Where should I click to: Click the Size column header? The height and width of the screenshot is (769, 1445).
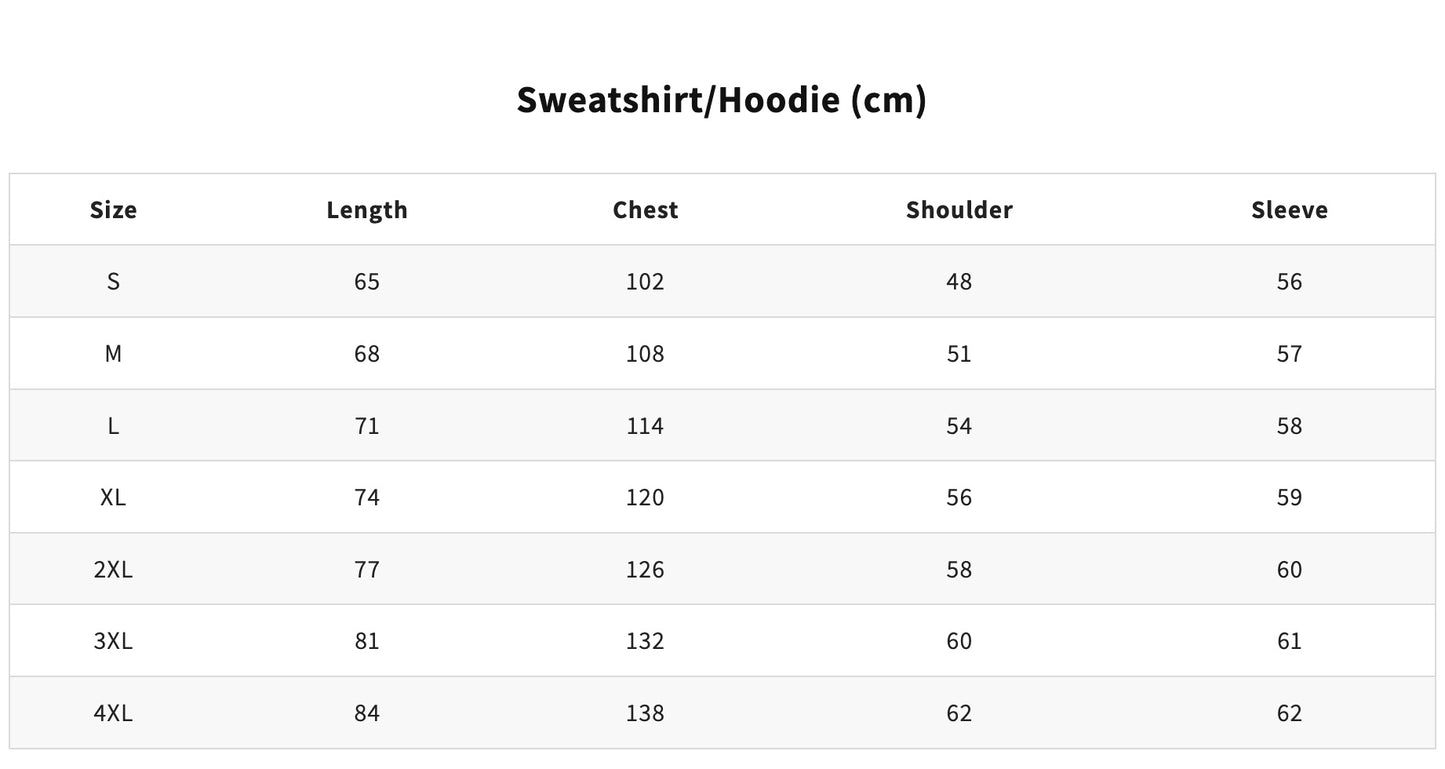tap(113, 210)
